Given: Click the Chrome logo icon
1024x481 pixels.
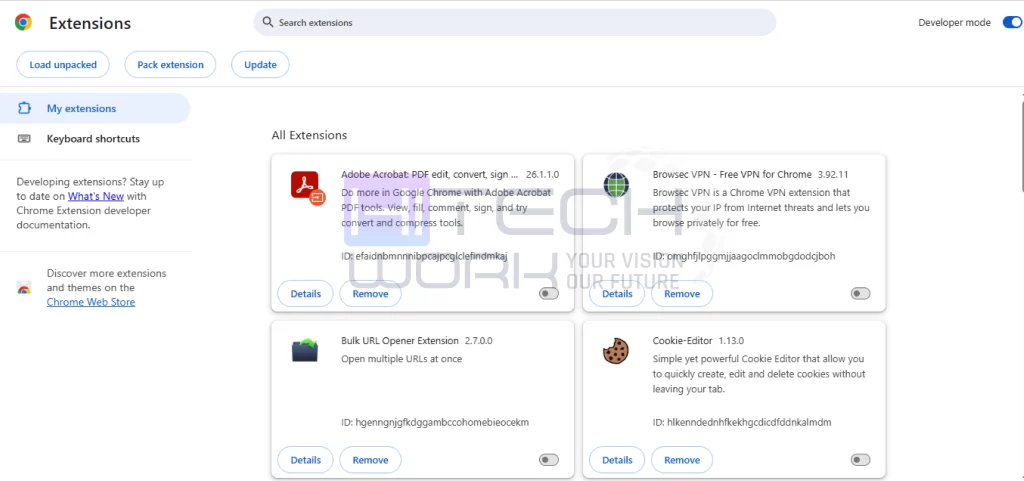Looking at the screenshot, I should point(24,23).
